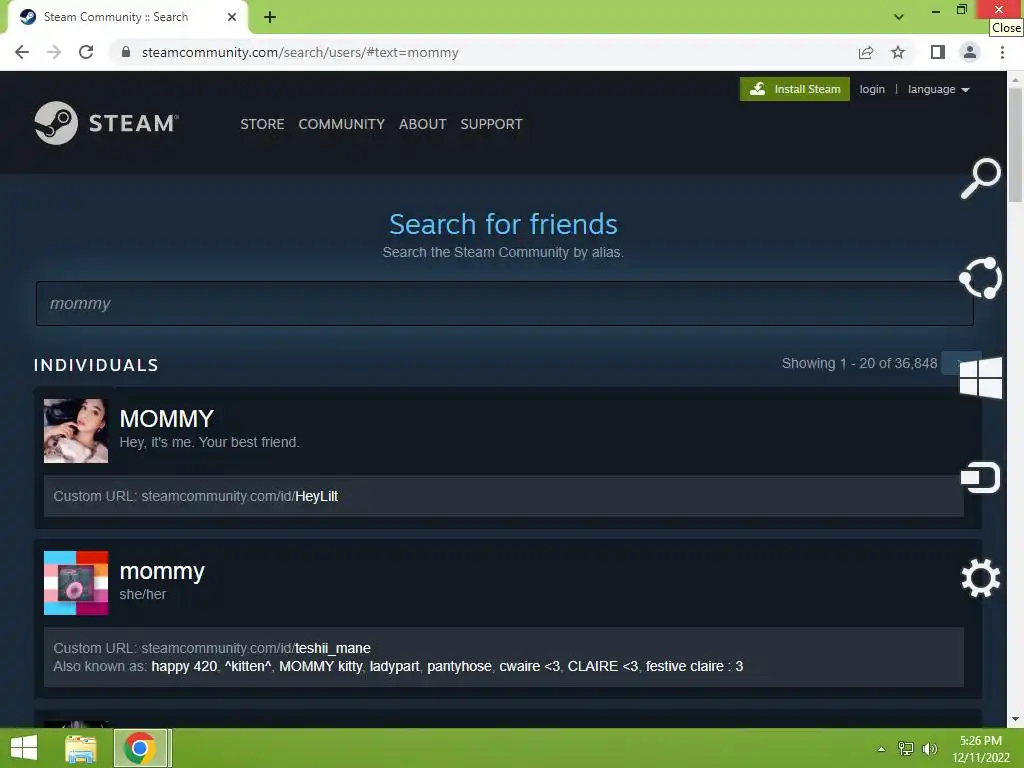This screenshot has height=768, width=1024.
Task: Click the 'Also known as' aliases text
Action: coord(398,667)
